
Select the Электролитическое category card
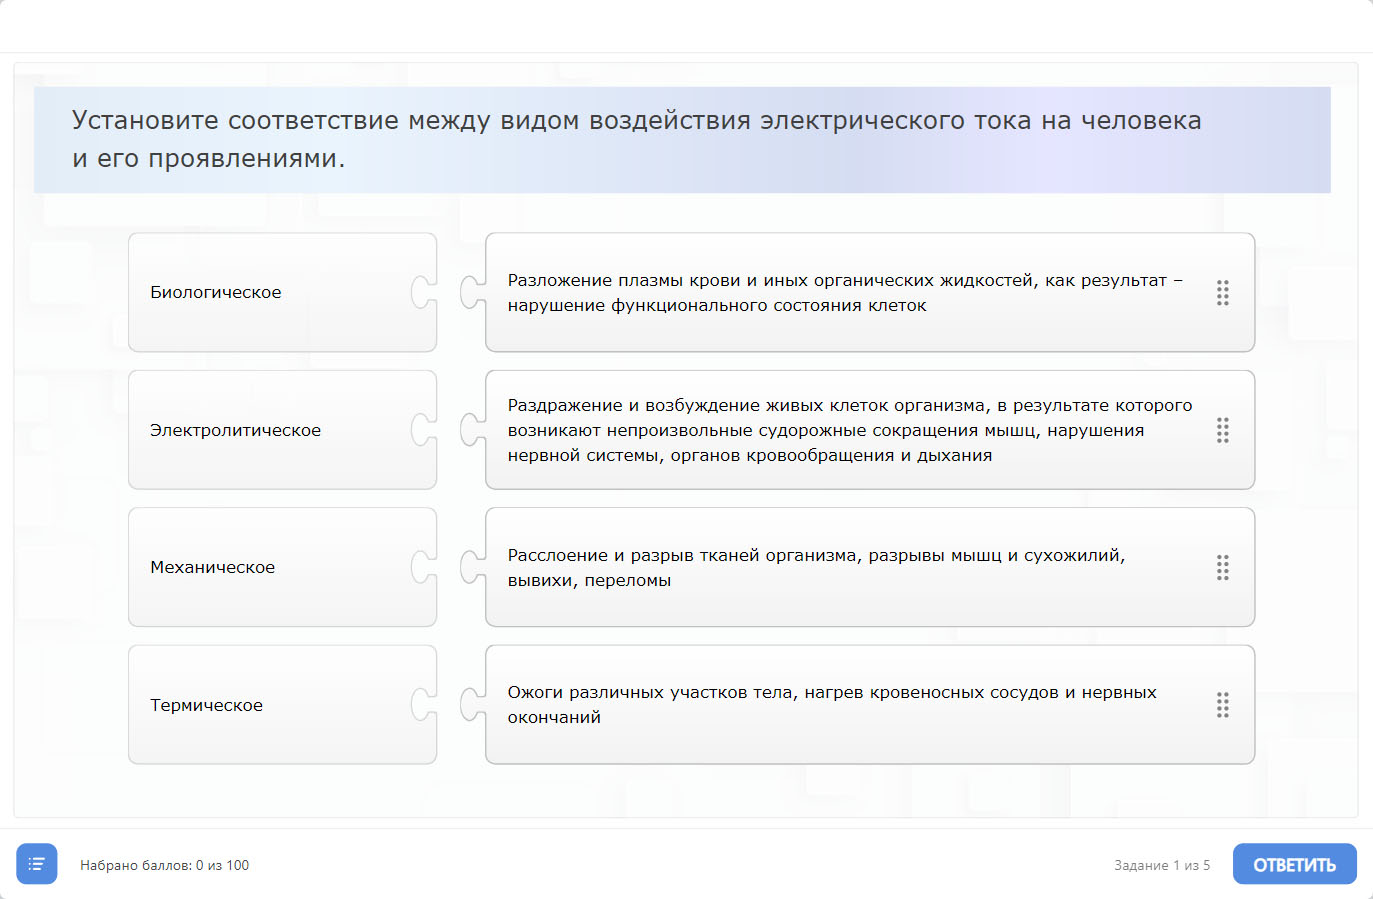pyautogui.click(x=270, y=430)
